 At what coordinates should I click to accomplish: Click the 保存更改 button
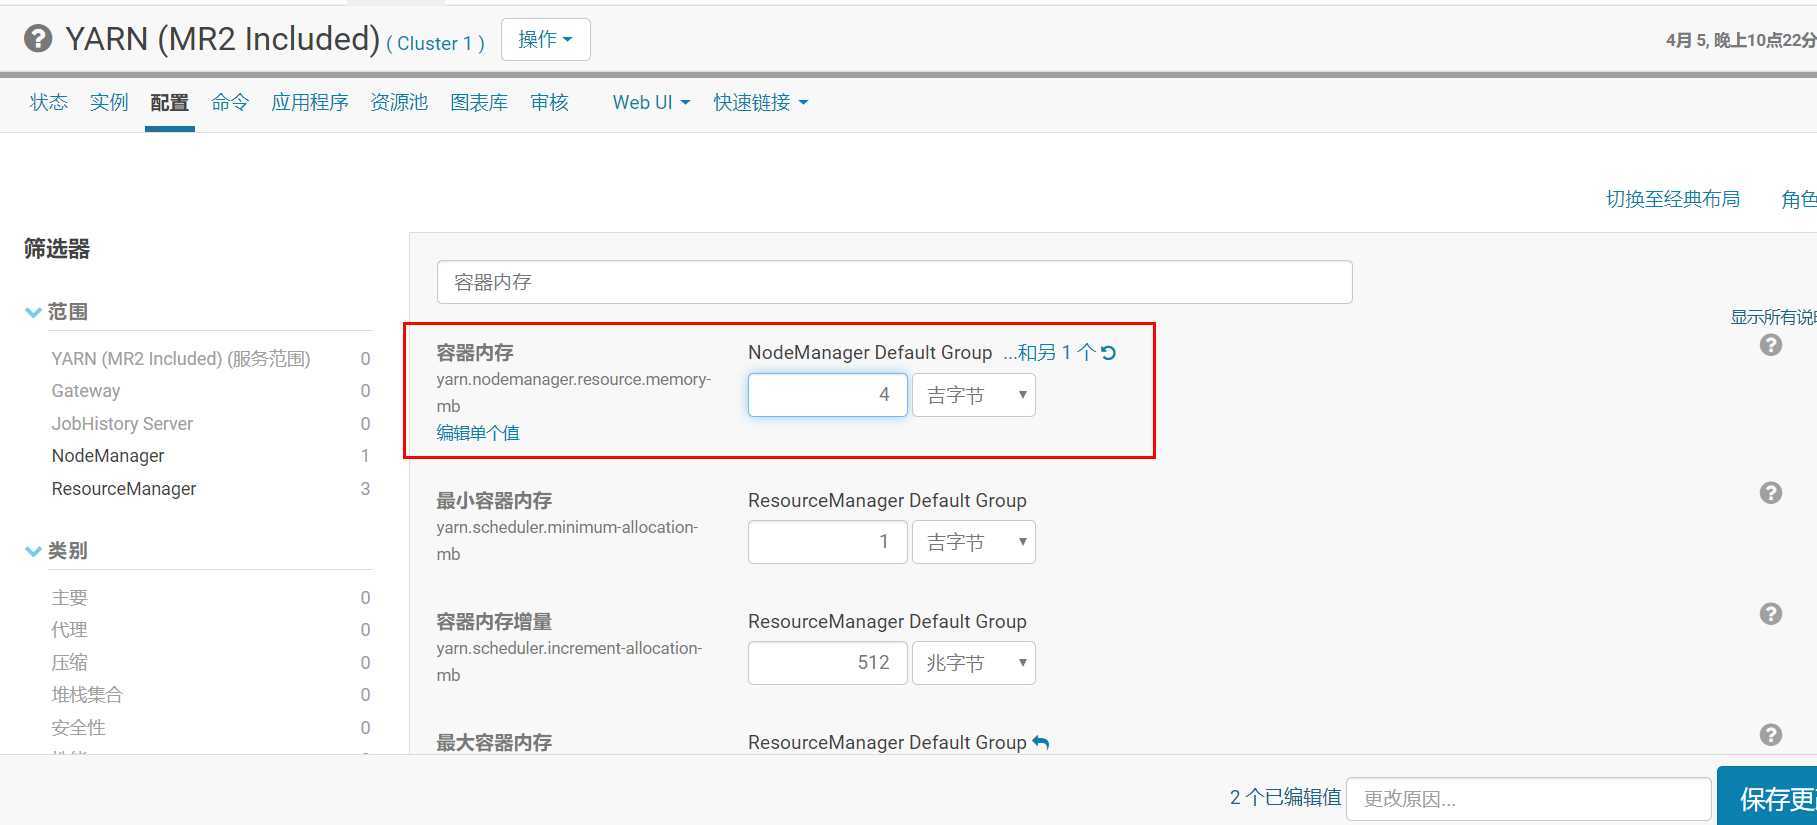pyautogui.click(x=1767, y=798)
